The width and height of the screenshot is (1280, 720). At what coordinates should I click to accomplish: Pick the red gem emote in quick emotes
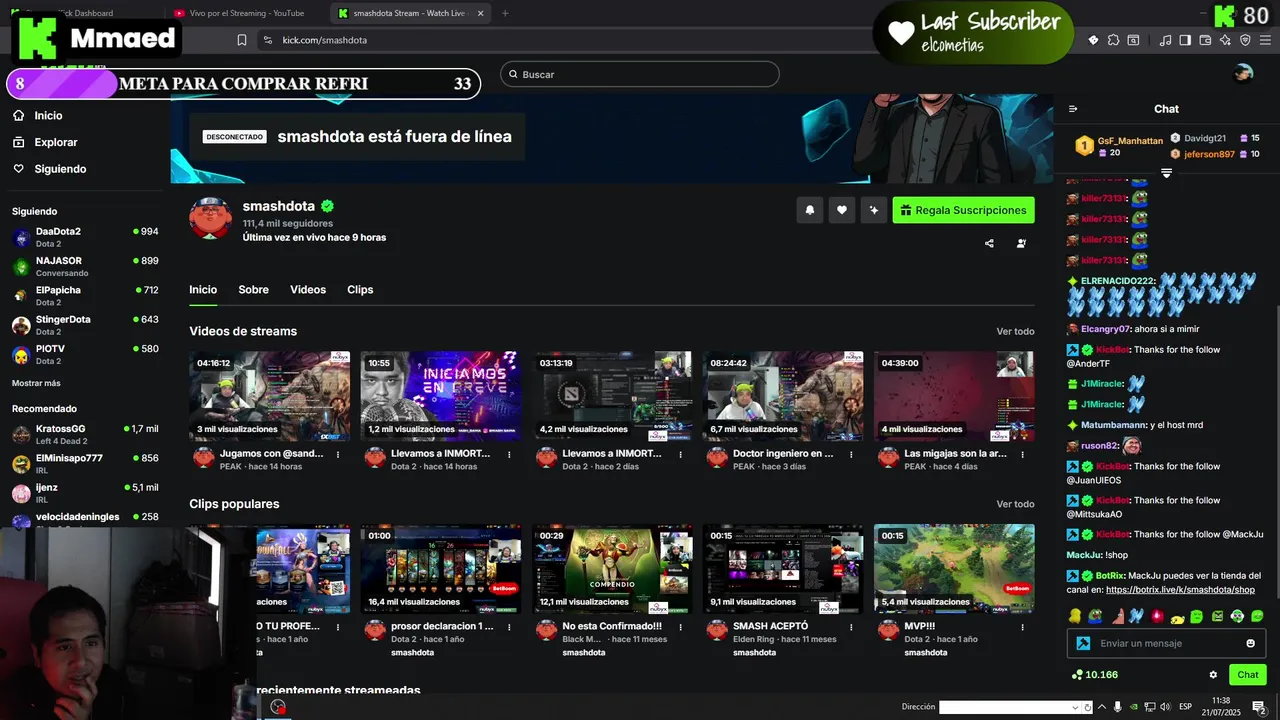click(x=1157, y=616)
